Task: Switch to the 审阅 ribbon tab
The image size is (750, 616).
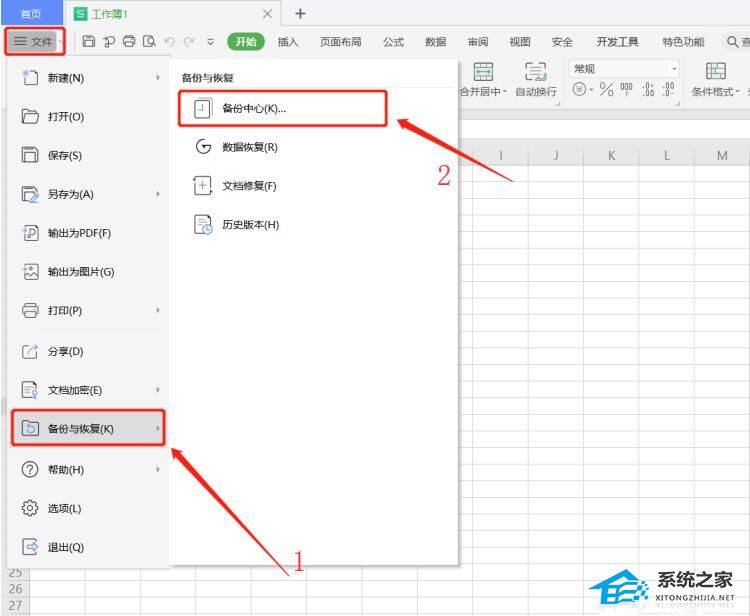Action: coord(478,42)
